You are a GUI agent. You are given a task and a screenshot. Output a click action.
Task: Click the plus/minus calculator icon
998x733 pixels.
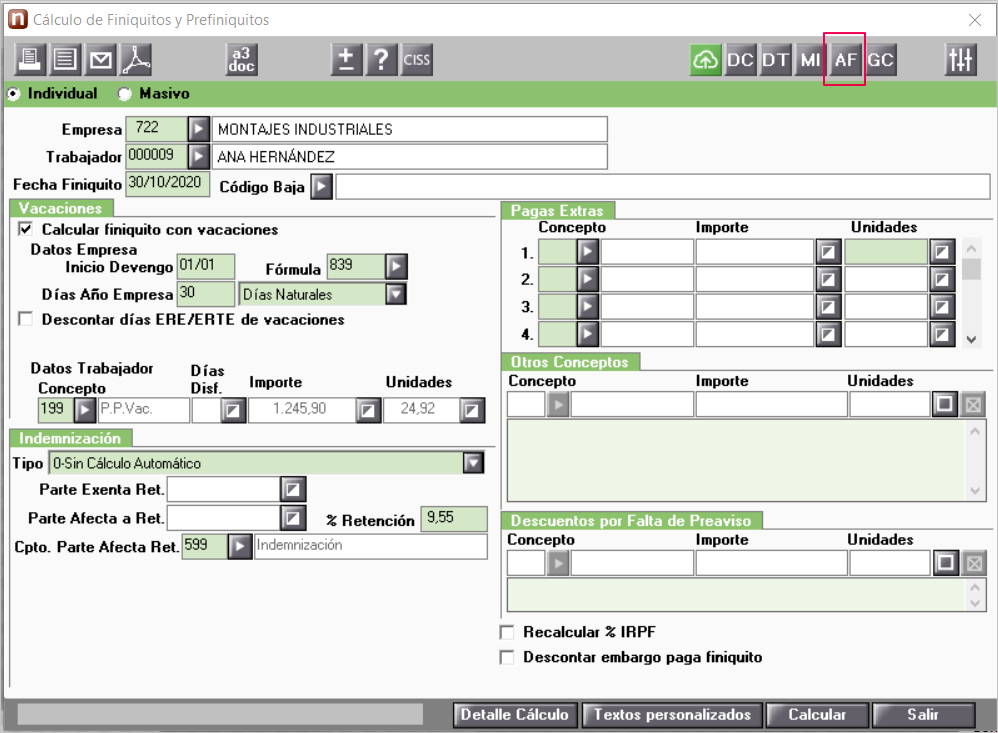click(346, 60)
